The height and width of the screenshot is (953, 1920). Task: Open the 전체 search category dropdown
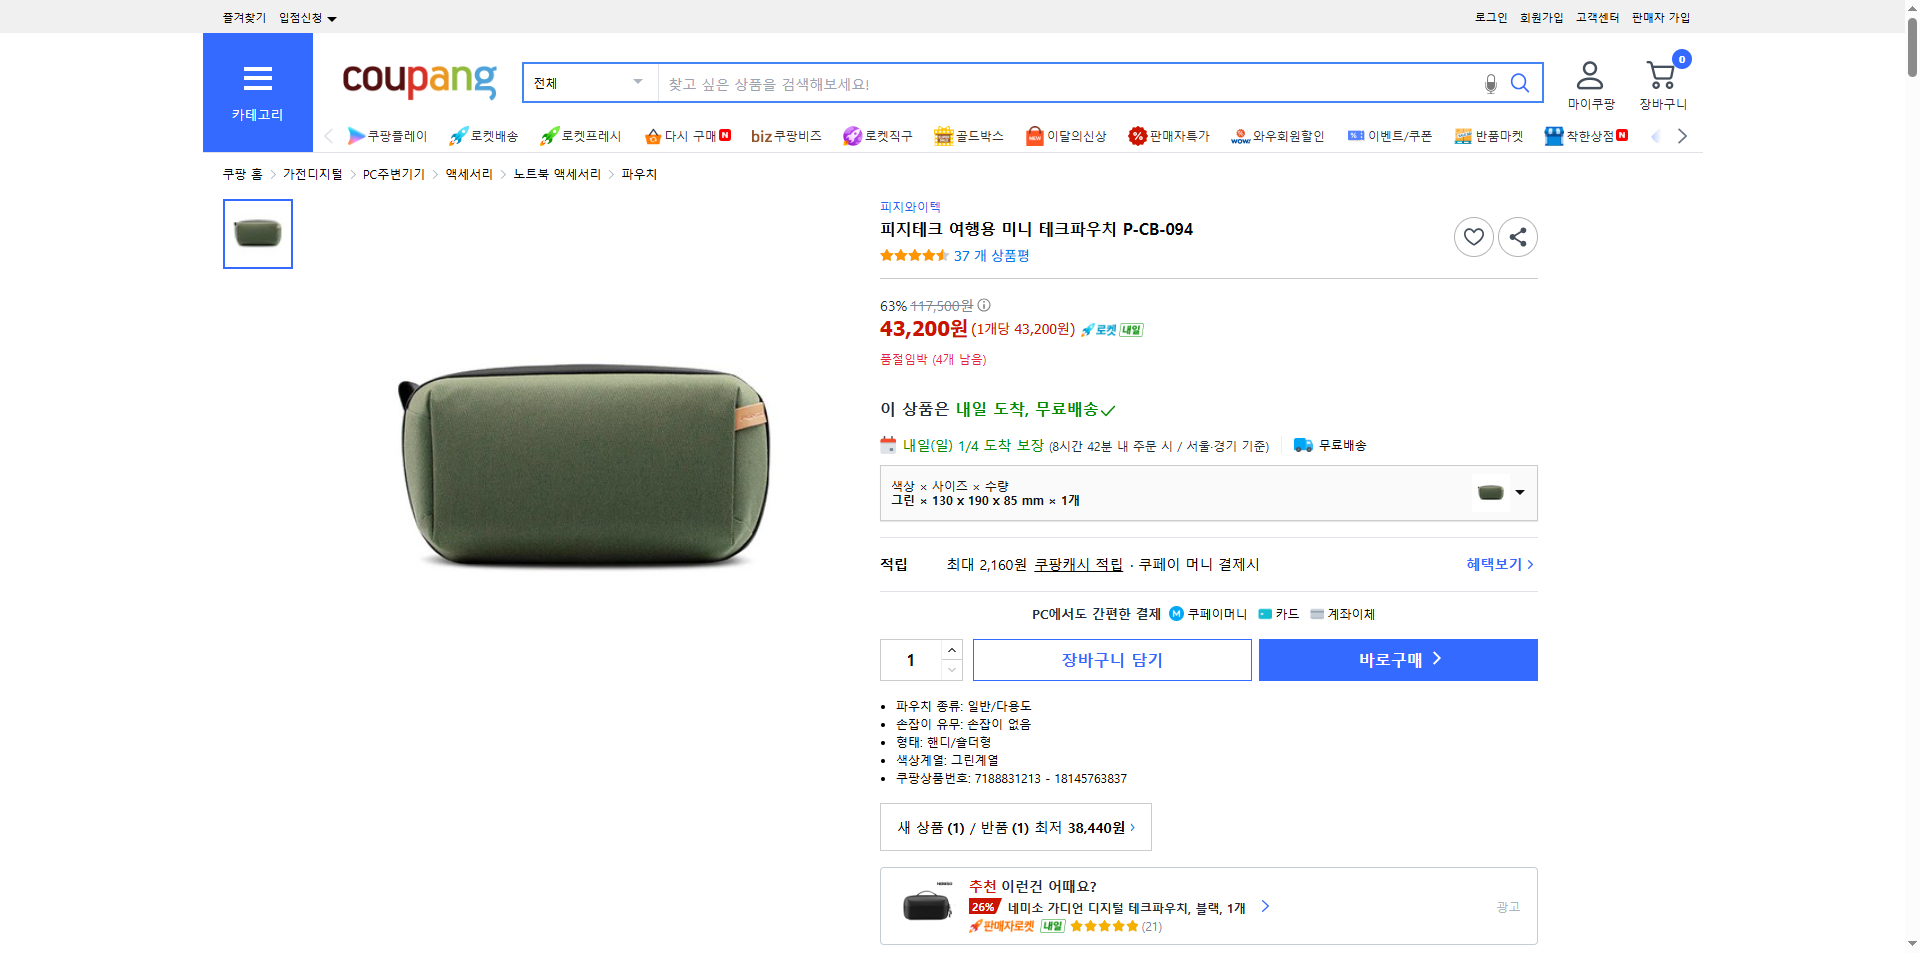(588, 83)
